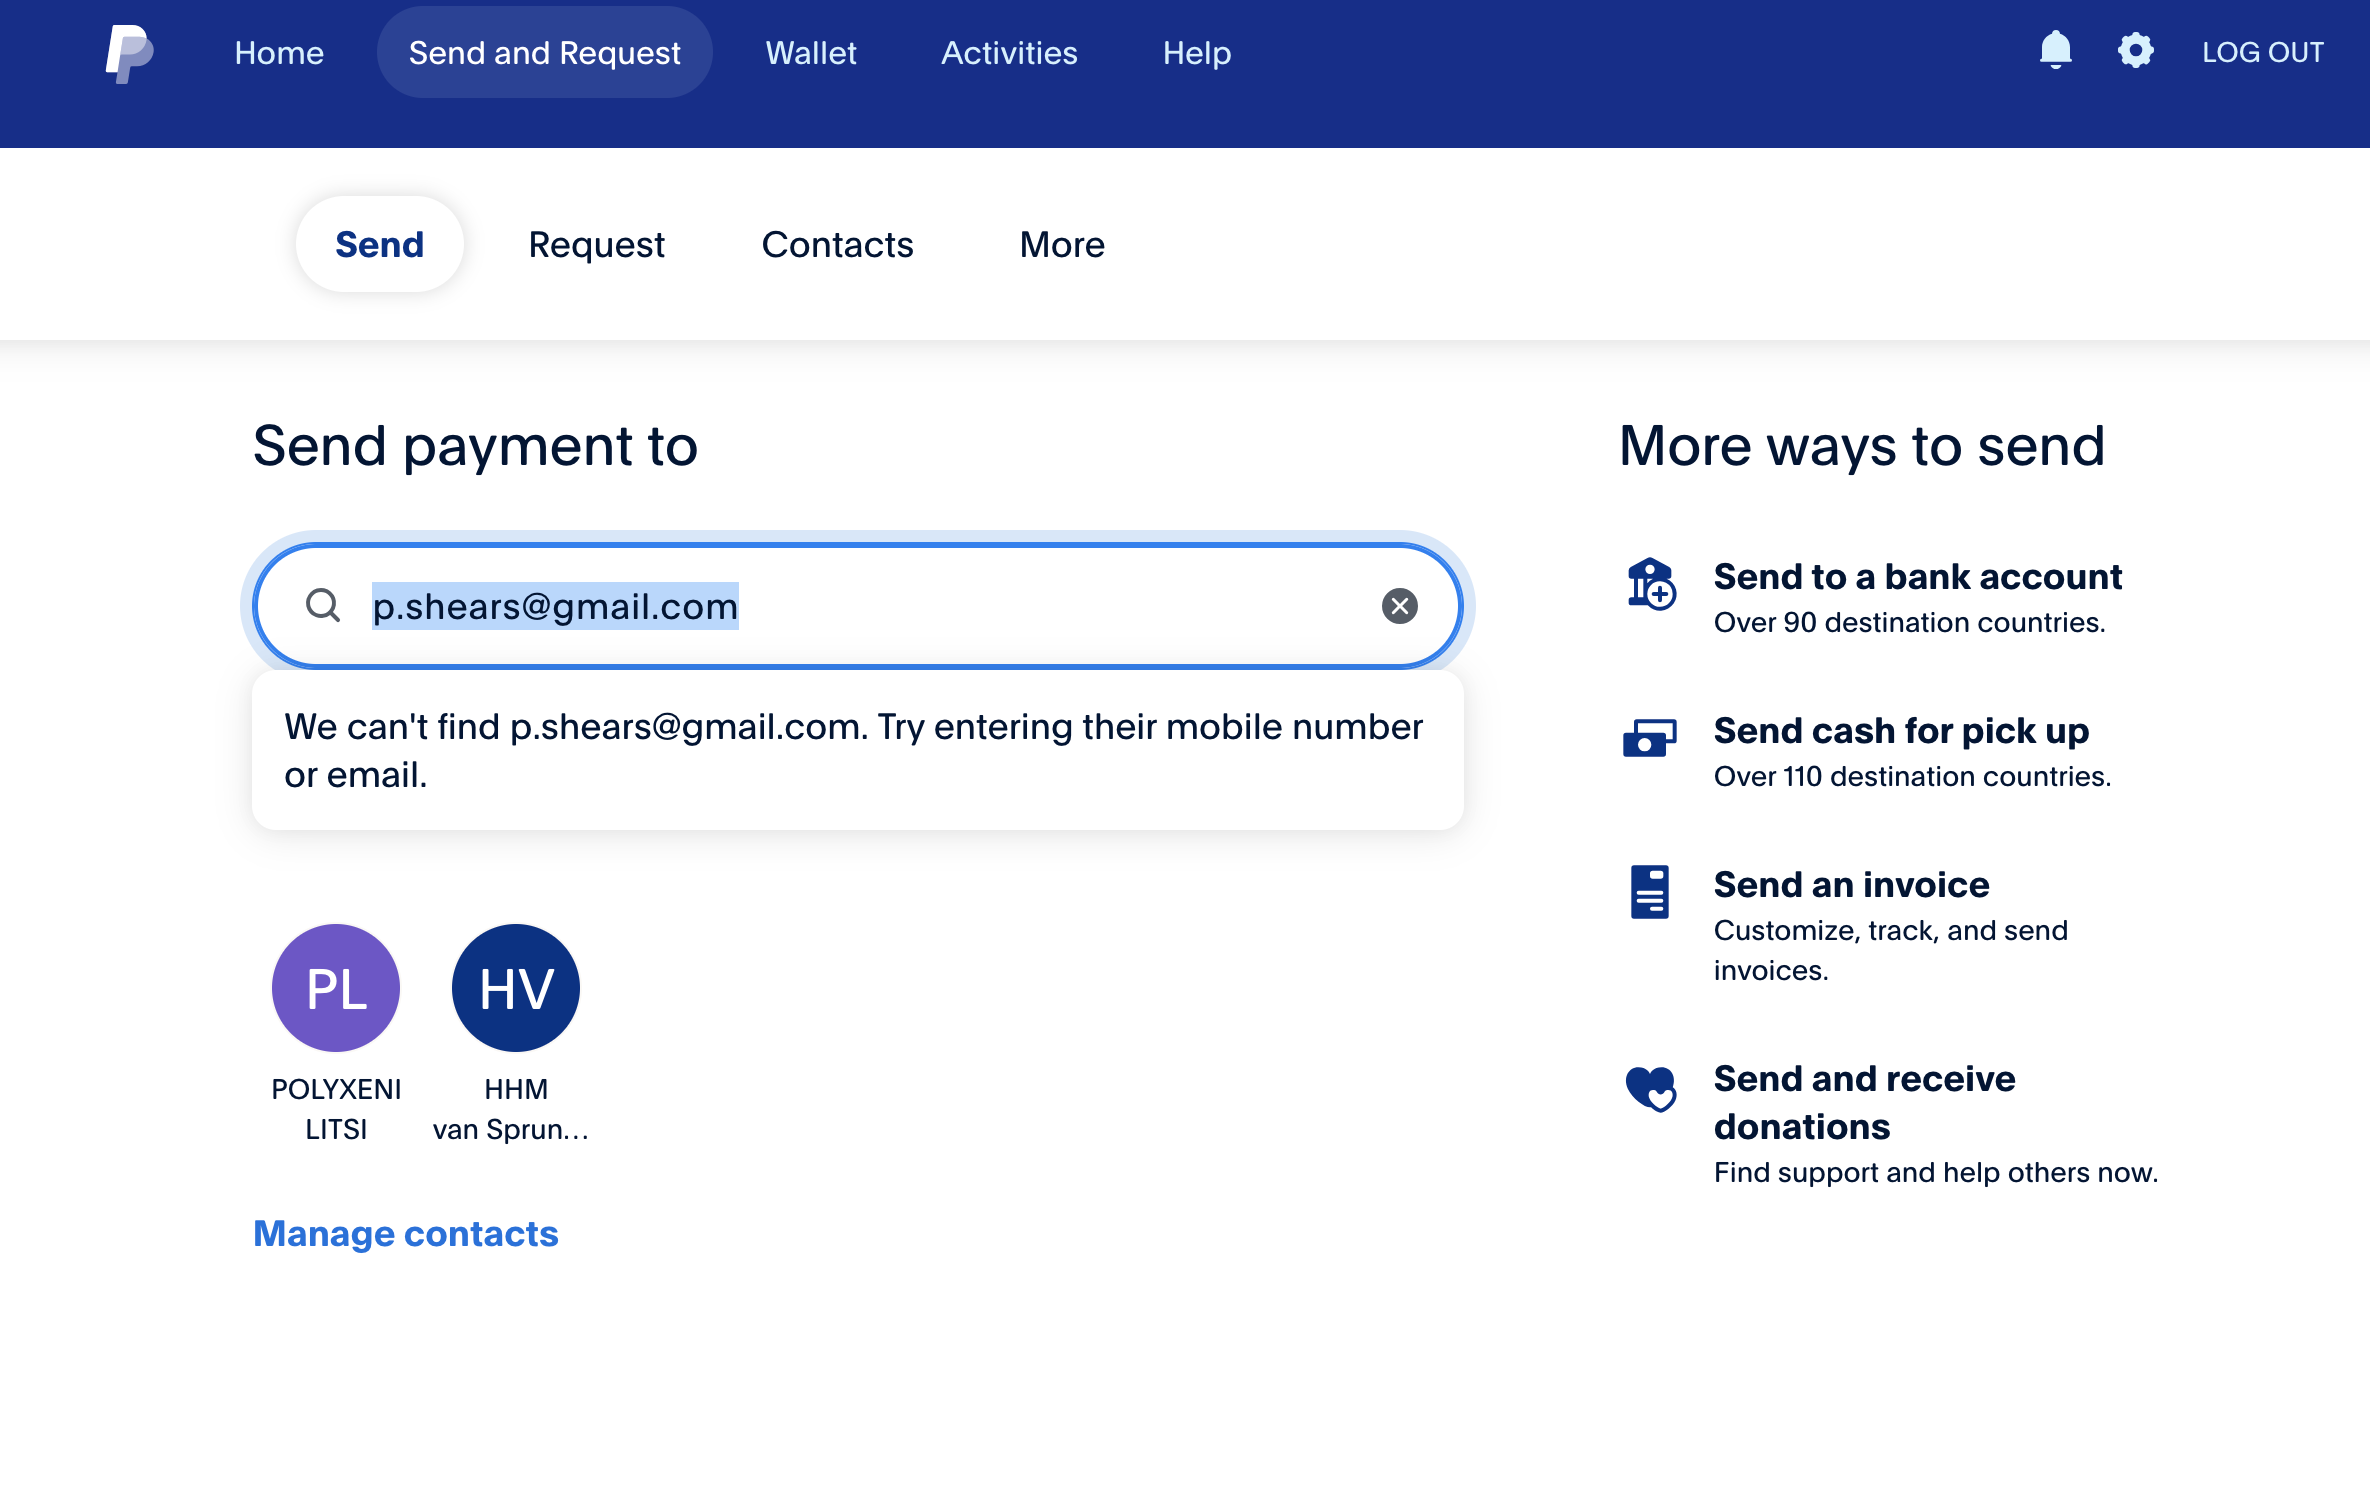Click the "Send payment to" heading
This screenshot has height=1508, width=2370.
(x=475, y=446)
